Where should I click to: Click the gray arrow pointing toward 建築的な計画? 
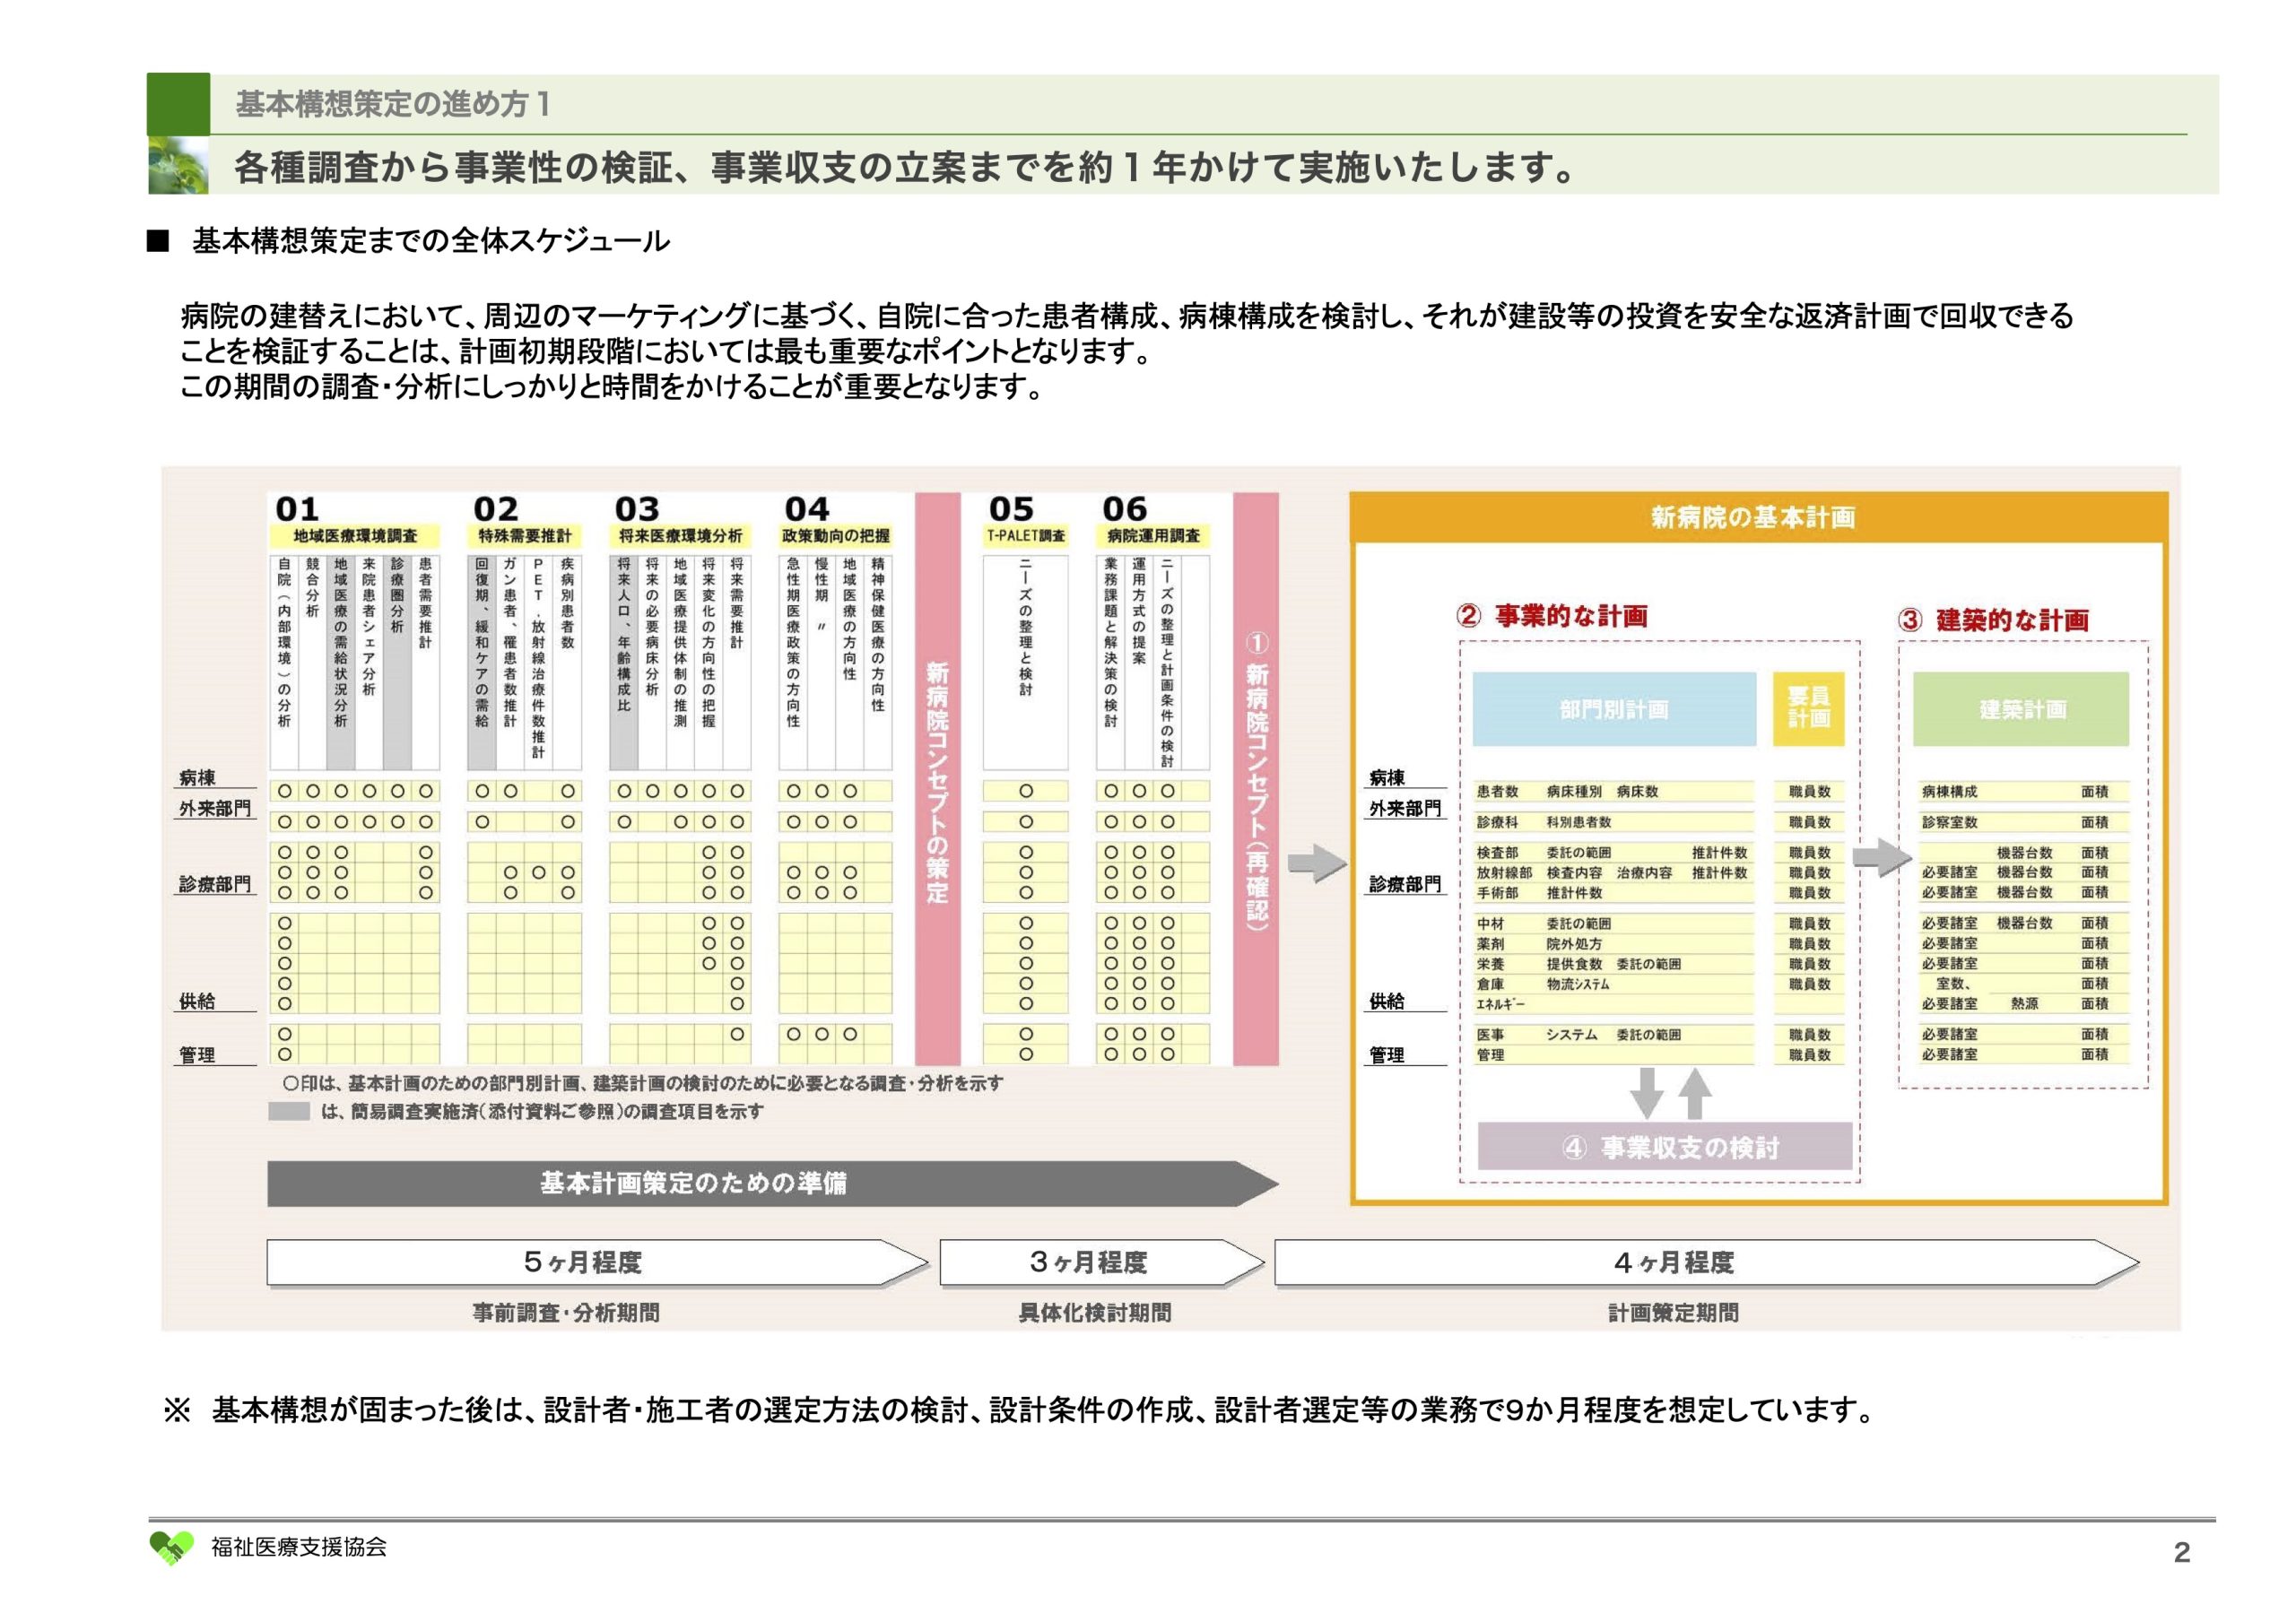1882,857
